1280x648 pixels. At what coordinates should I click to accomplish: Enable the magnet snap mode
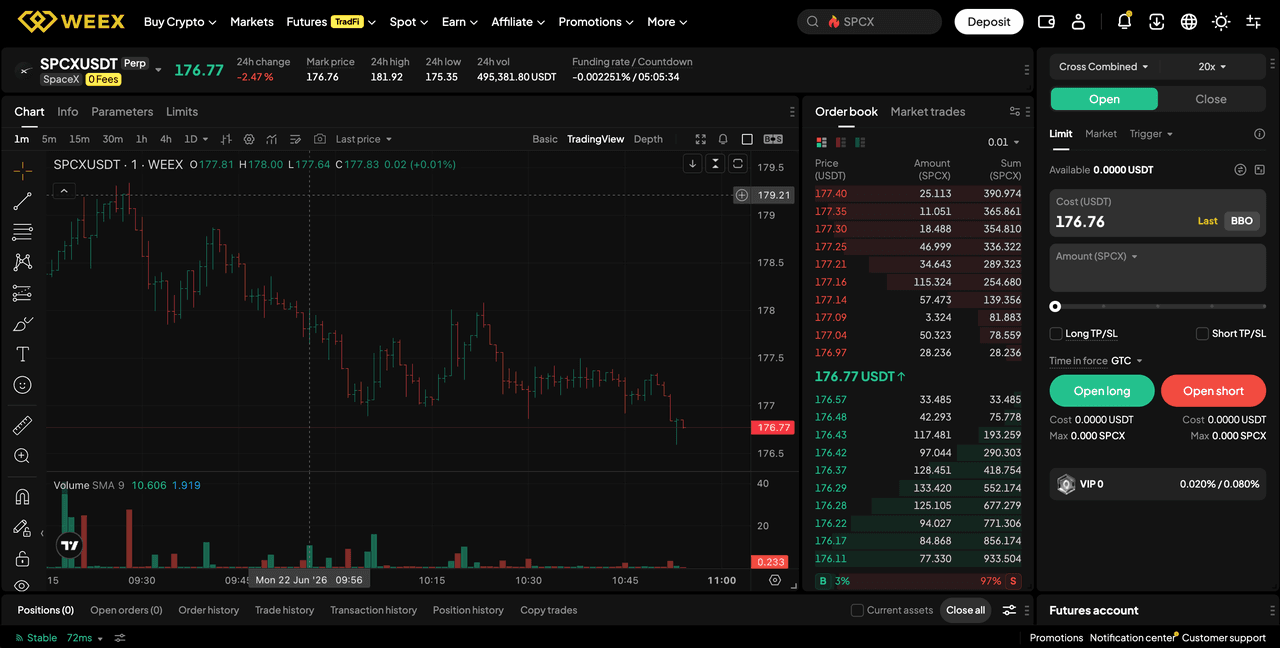click(22, 497)
